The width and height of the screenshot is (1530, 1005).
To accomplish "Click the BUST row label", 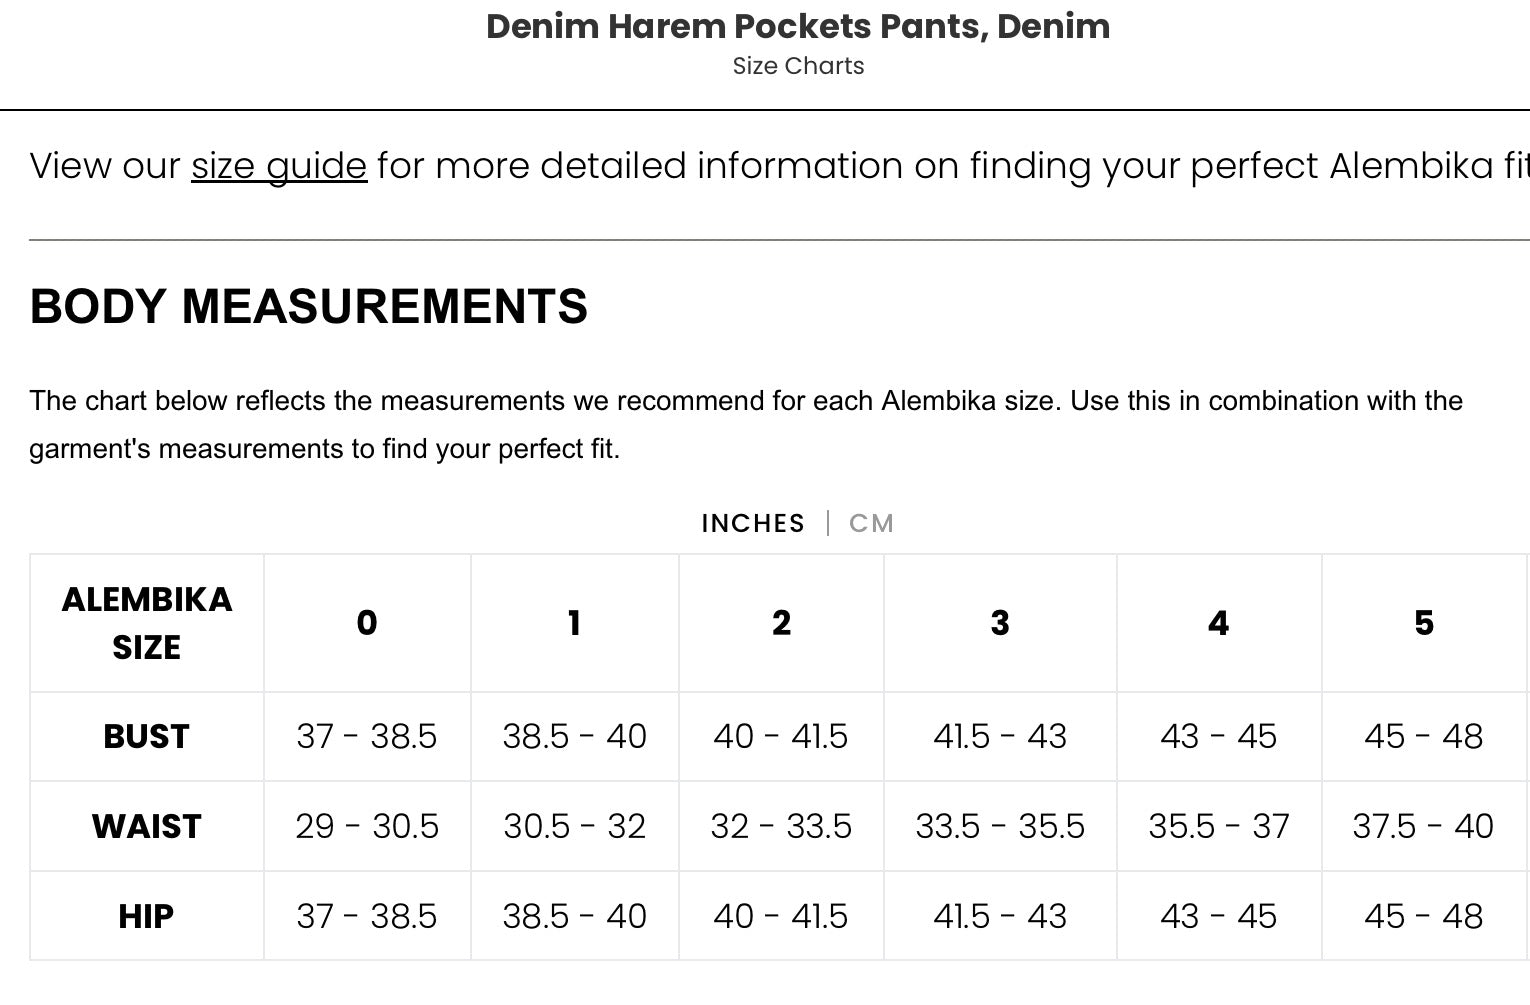I will point(147,737).
